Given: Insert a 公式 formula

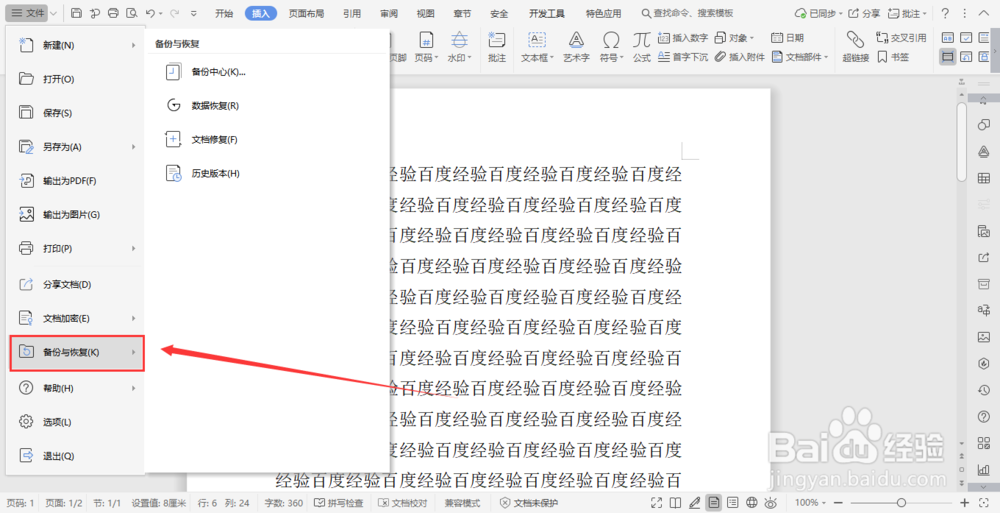Looking at the screenshot, I should [x=642, y=47].
